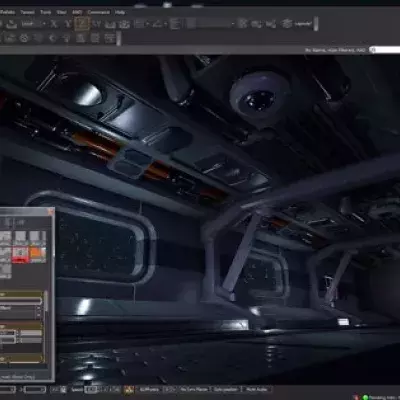400x400 pixels.
Task: Toggle the AI/Physics button
Action: point(149,389)
